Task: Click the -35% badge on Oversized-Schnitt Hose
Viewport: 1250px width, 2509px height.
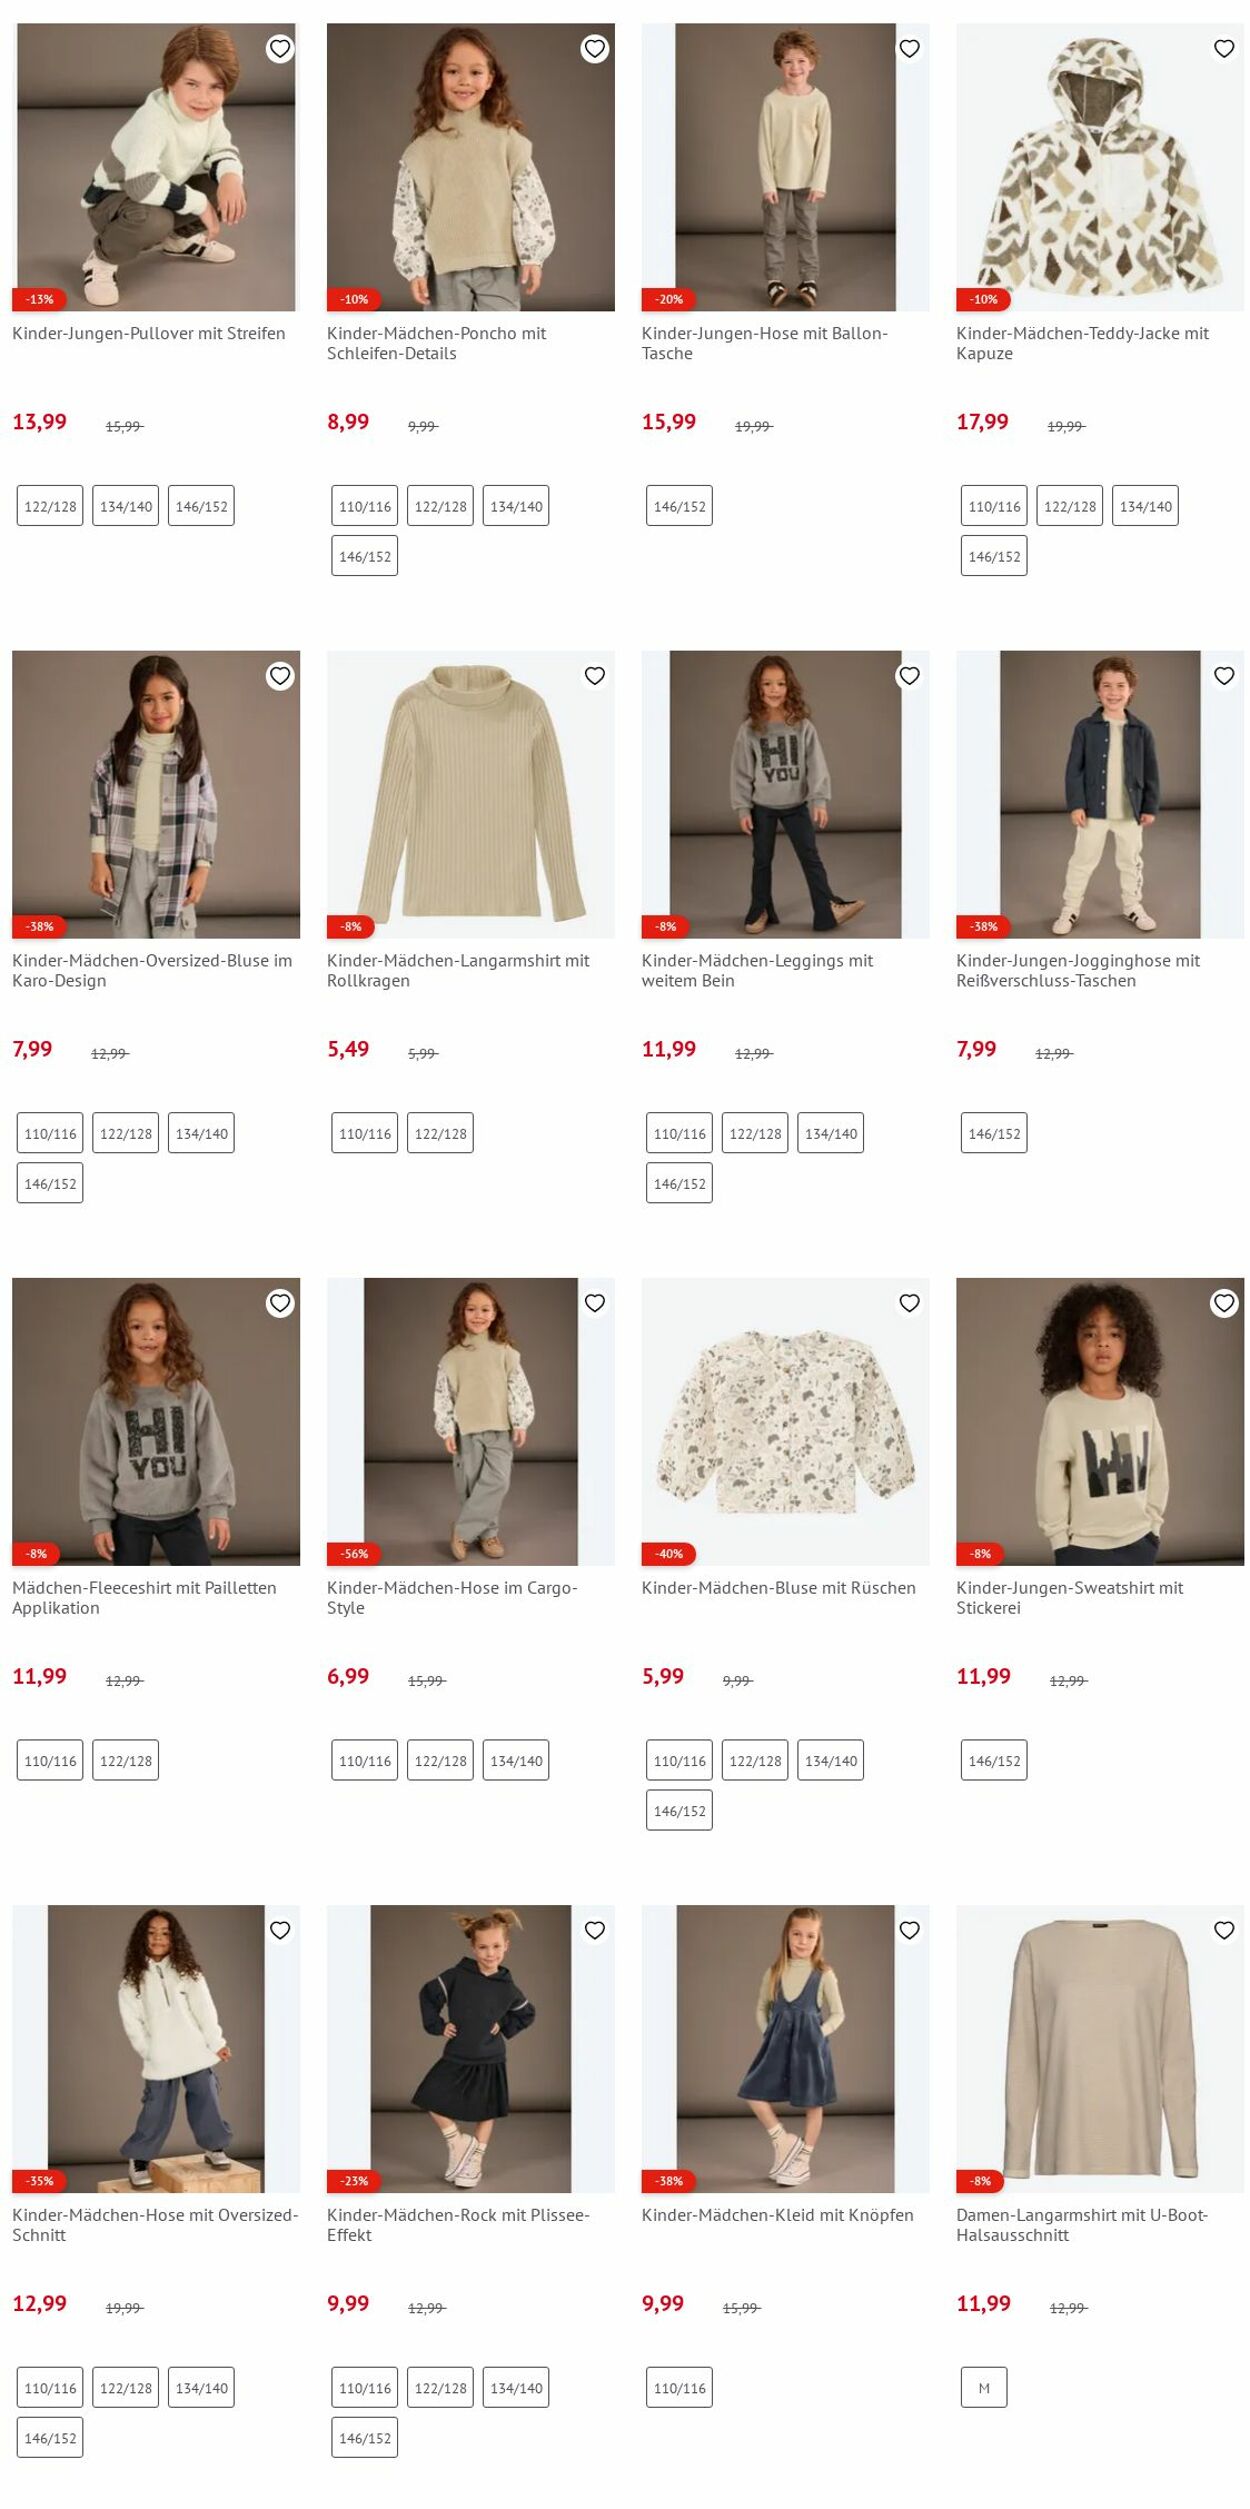Action: [x=40, y=2181]
